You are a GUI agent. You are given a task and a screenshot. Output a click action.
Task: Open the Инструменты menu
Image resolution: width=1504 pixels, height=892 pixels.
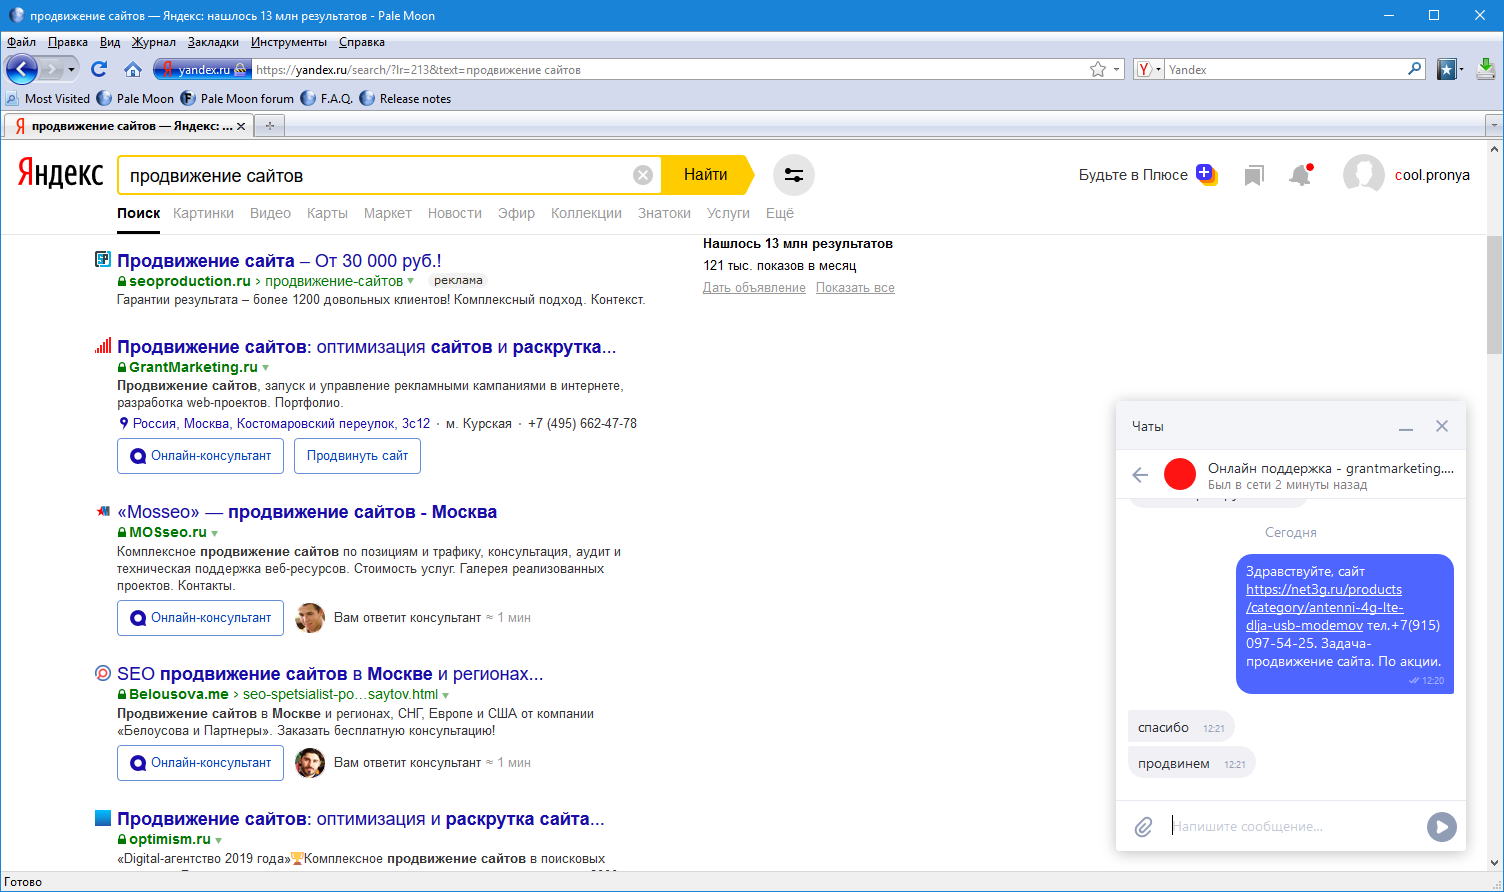pyautogui.click(x=289, y=42)
